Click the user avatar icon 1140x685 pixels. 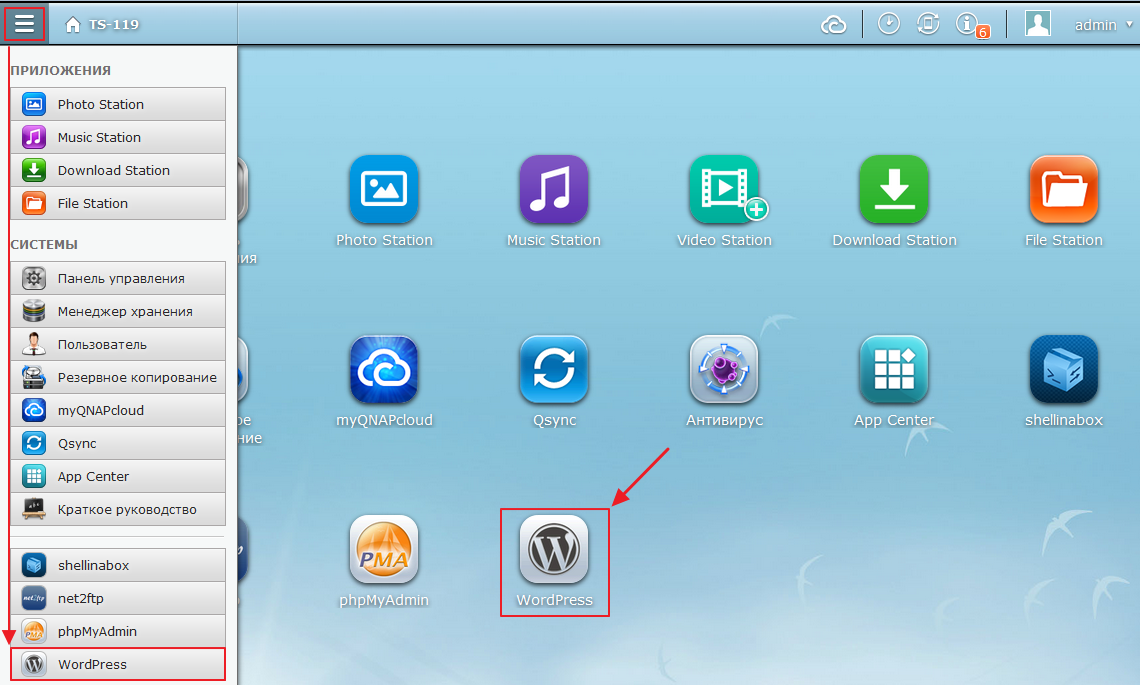click(1037, 24)
